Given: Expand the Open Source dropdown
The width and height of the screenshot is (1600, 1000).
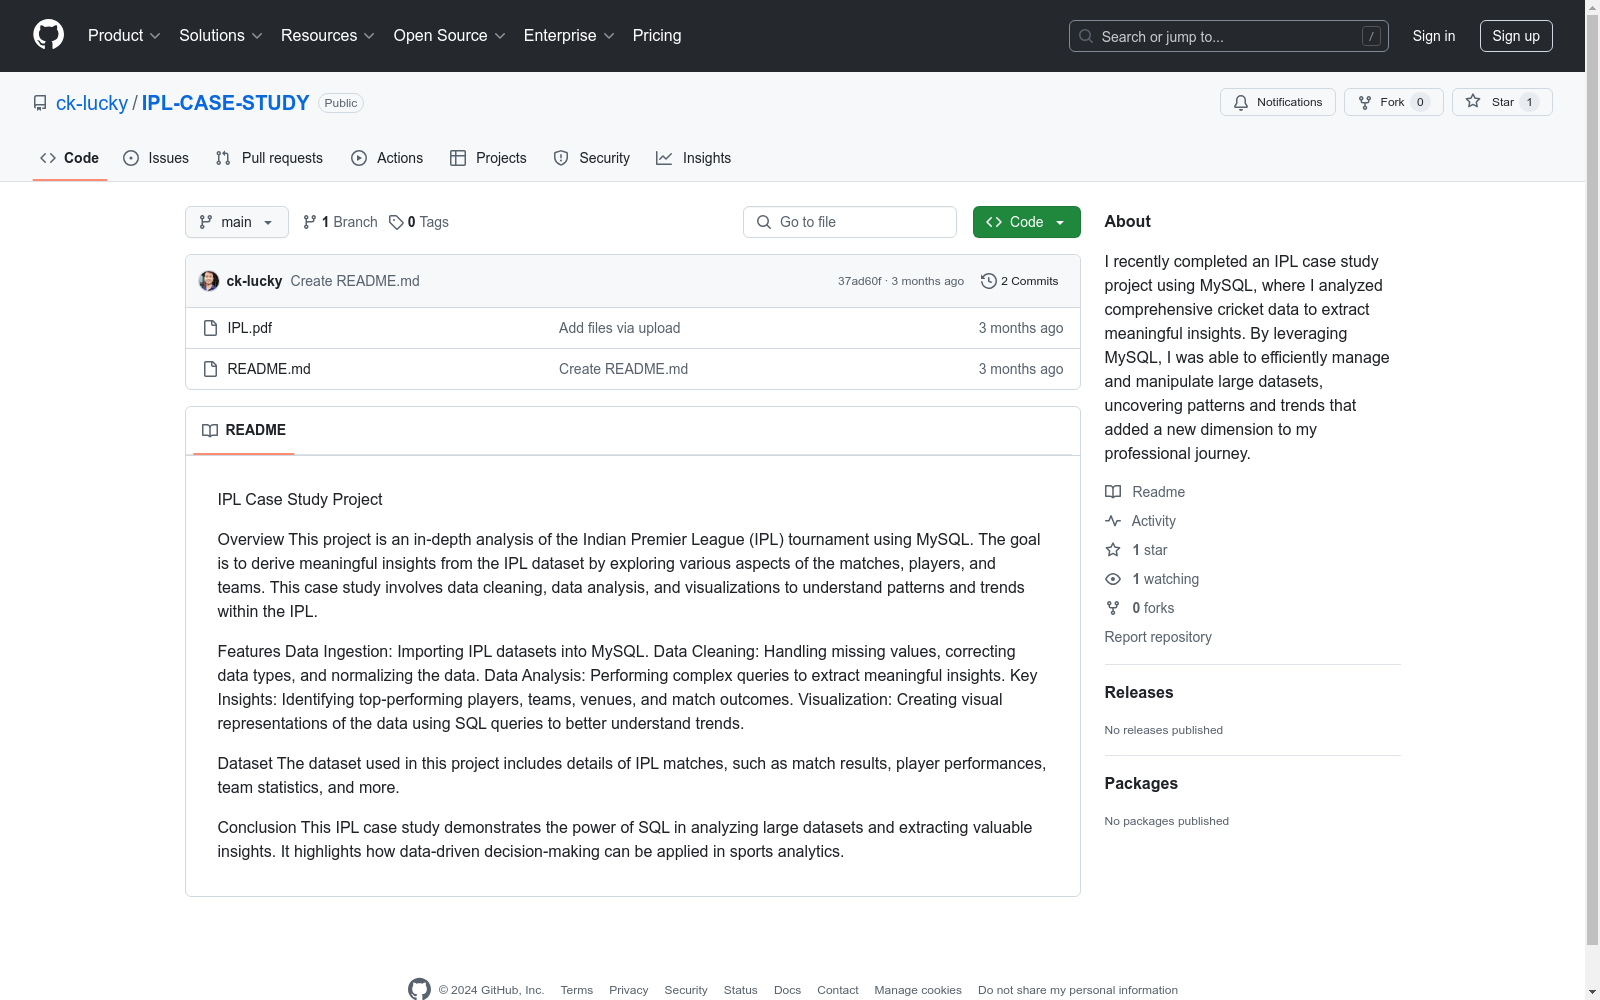Looking at the screenshot, I should 450,36.
